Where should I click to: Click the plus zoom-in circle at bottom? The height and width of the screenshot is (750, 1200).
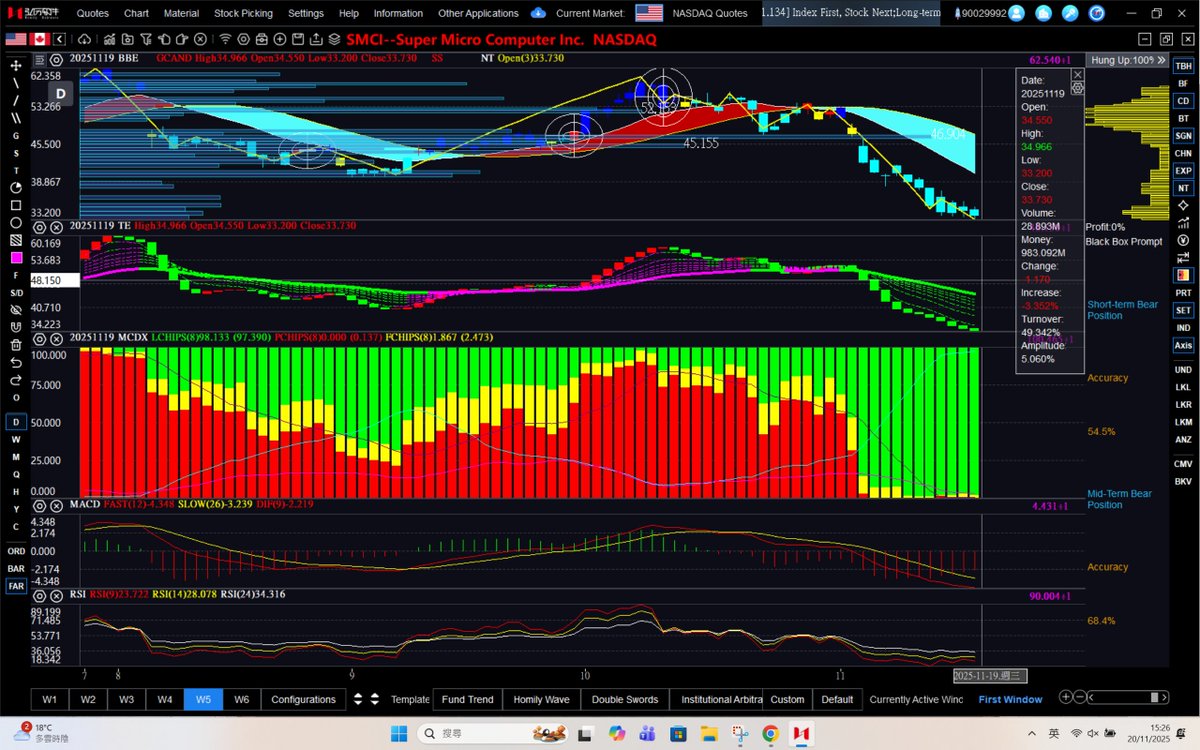1067,698
